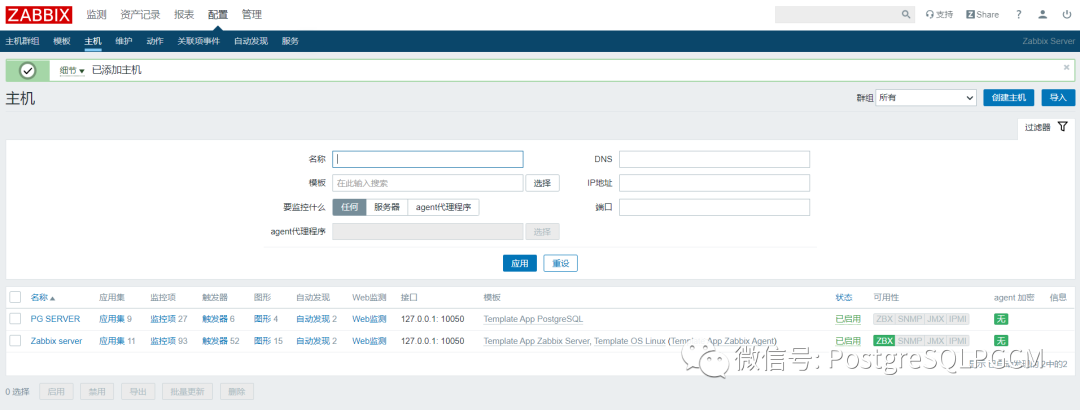Viewport: 1080px width, 410px height.
Task: Open the 监测 menu
Action: point(96,14)
